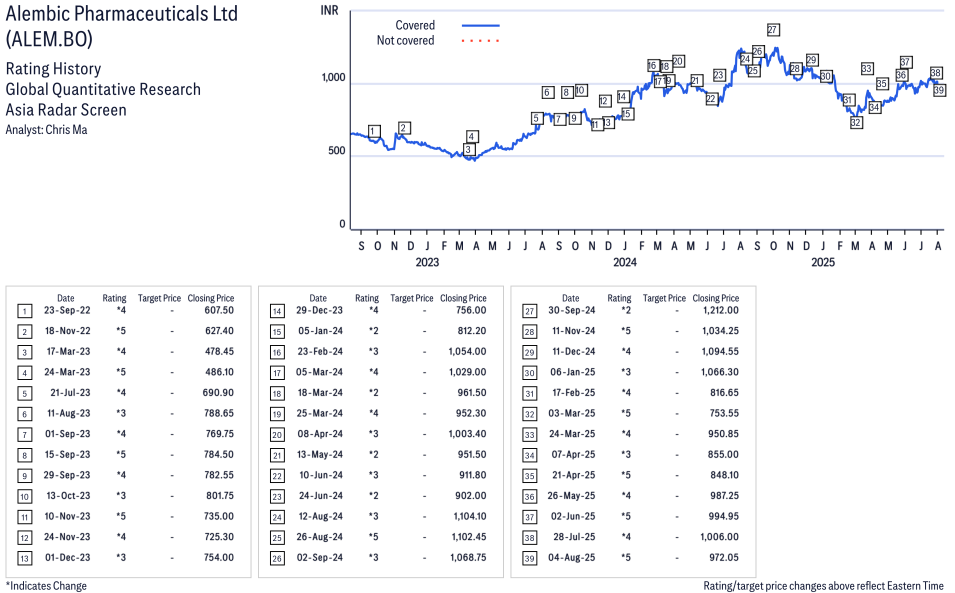Select the 'Global Quantitative Research' line

103,89
